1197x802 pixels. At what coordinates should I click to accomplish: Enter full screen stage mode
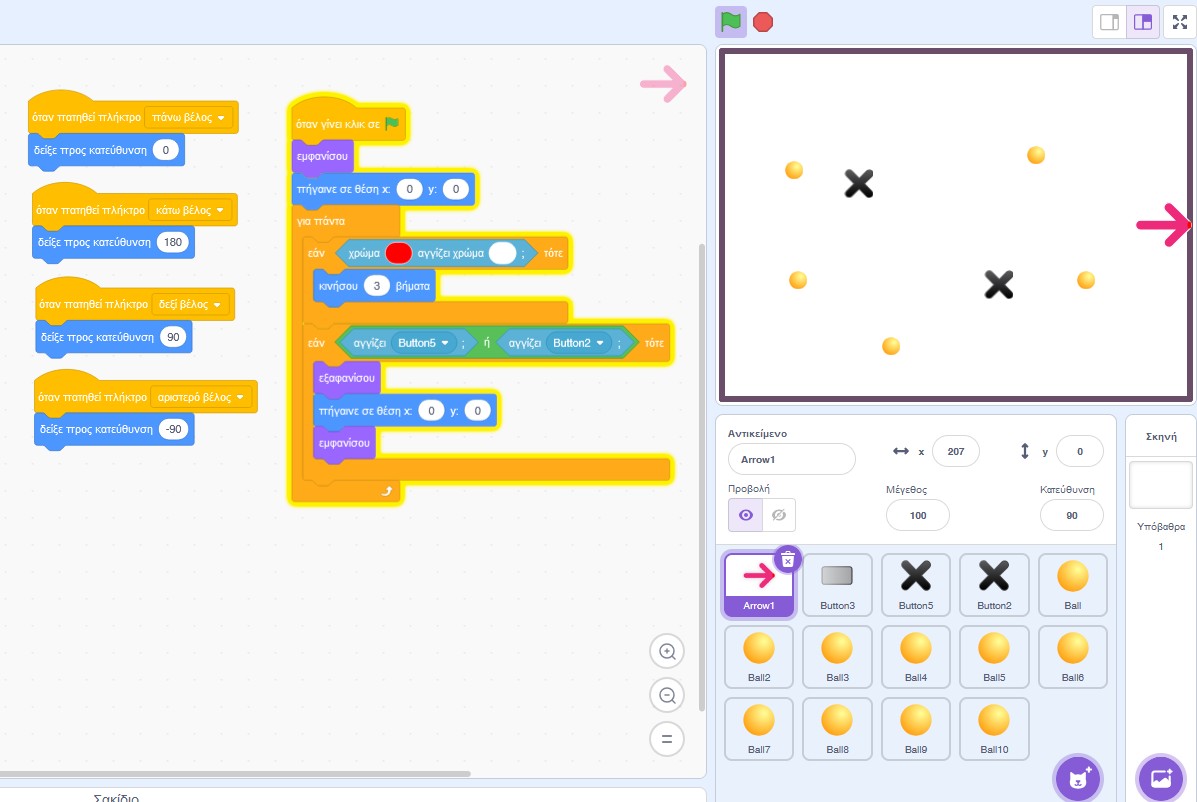click(x=1179, y=22)
